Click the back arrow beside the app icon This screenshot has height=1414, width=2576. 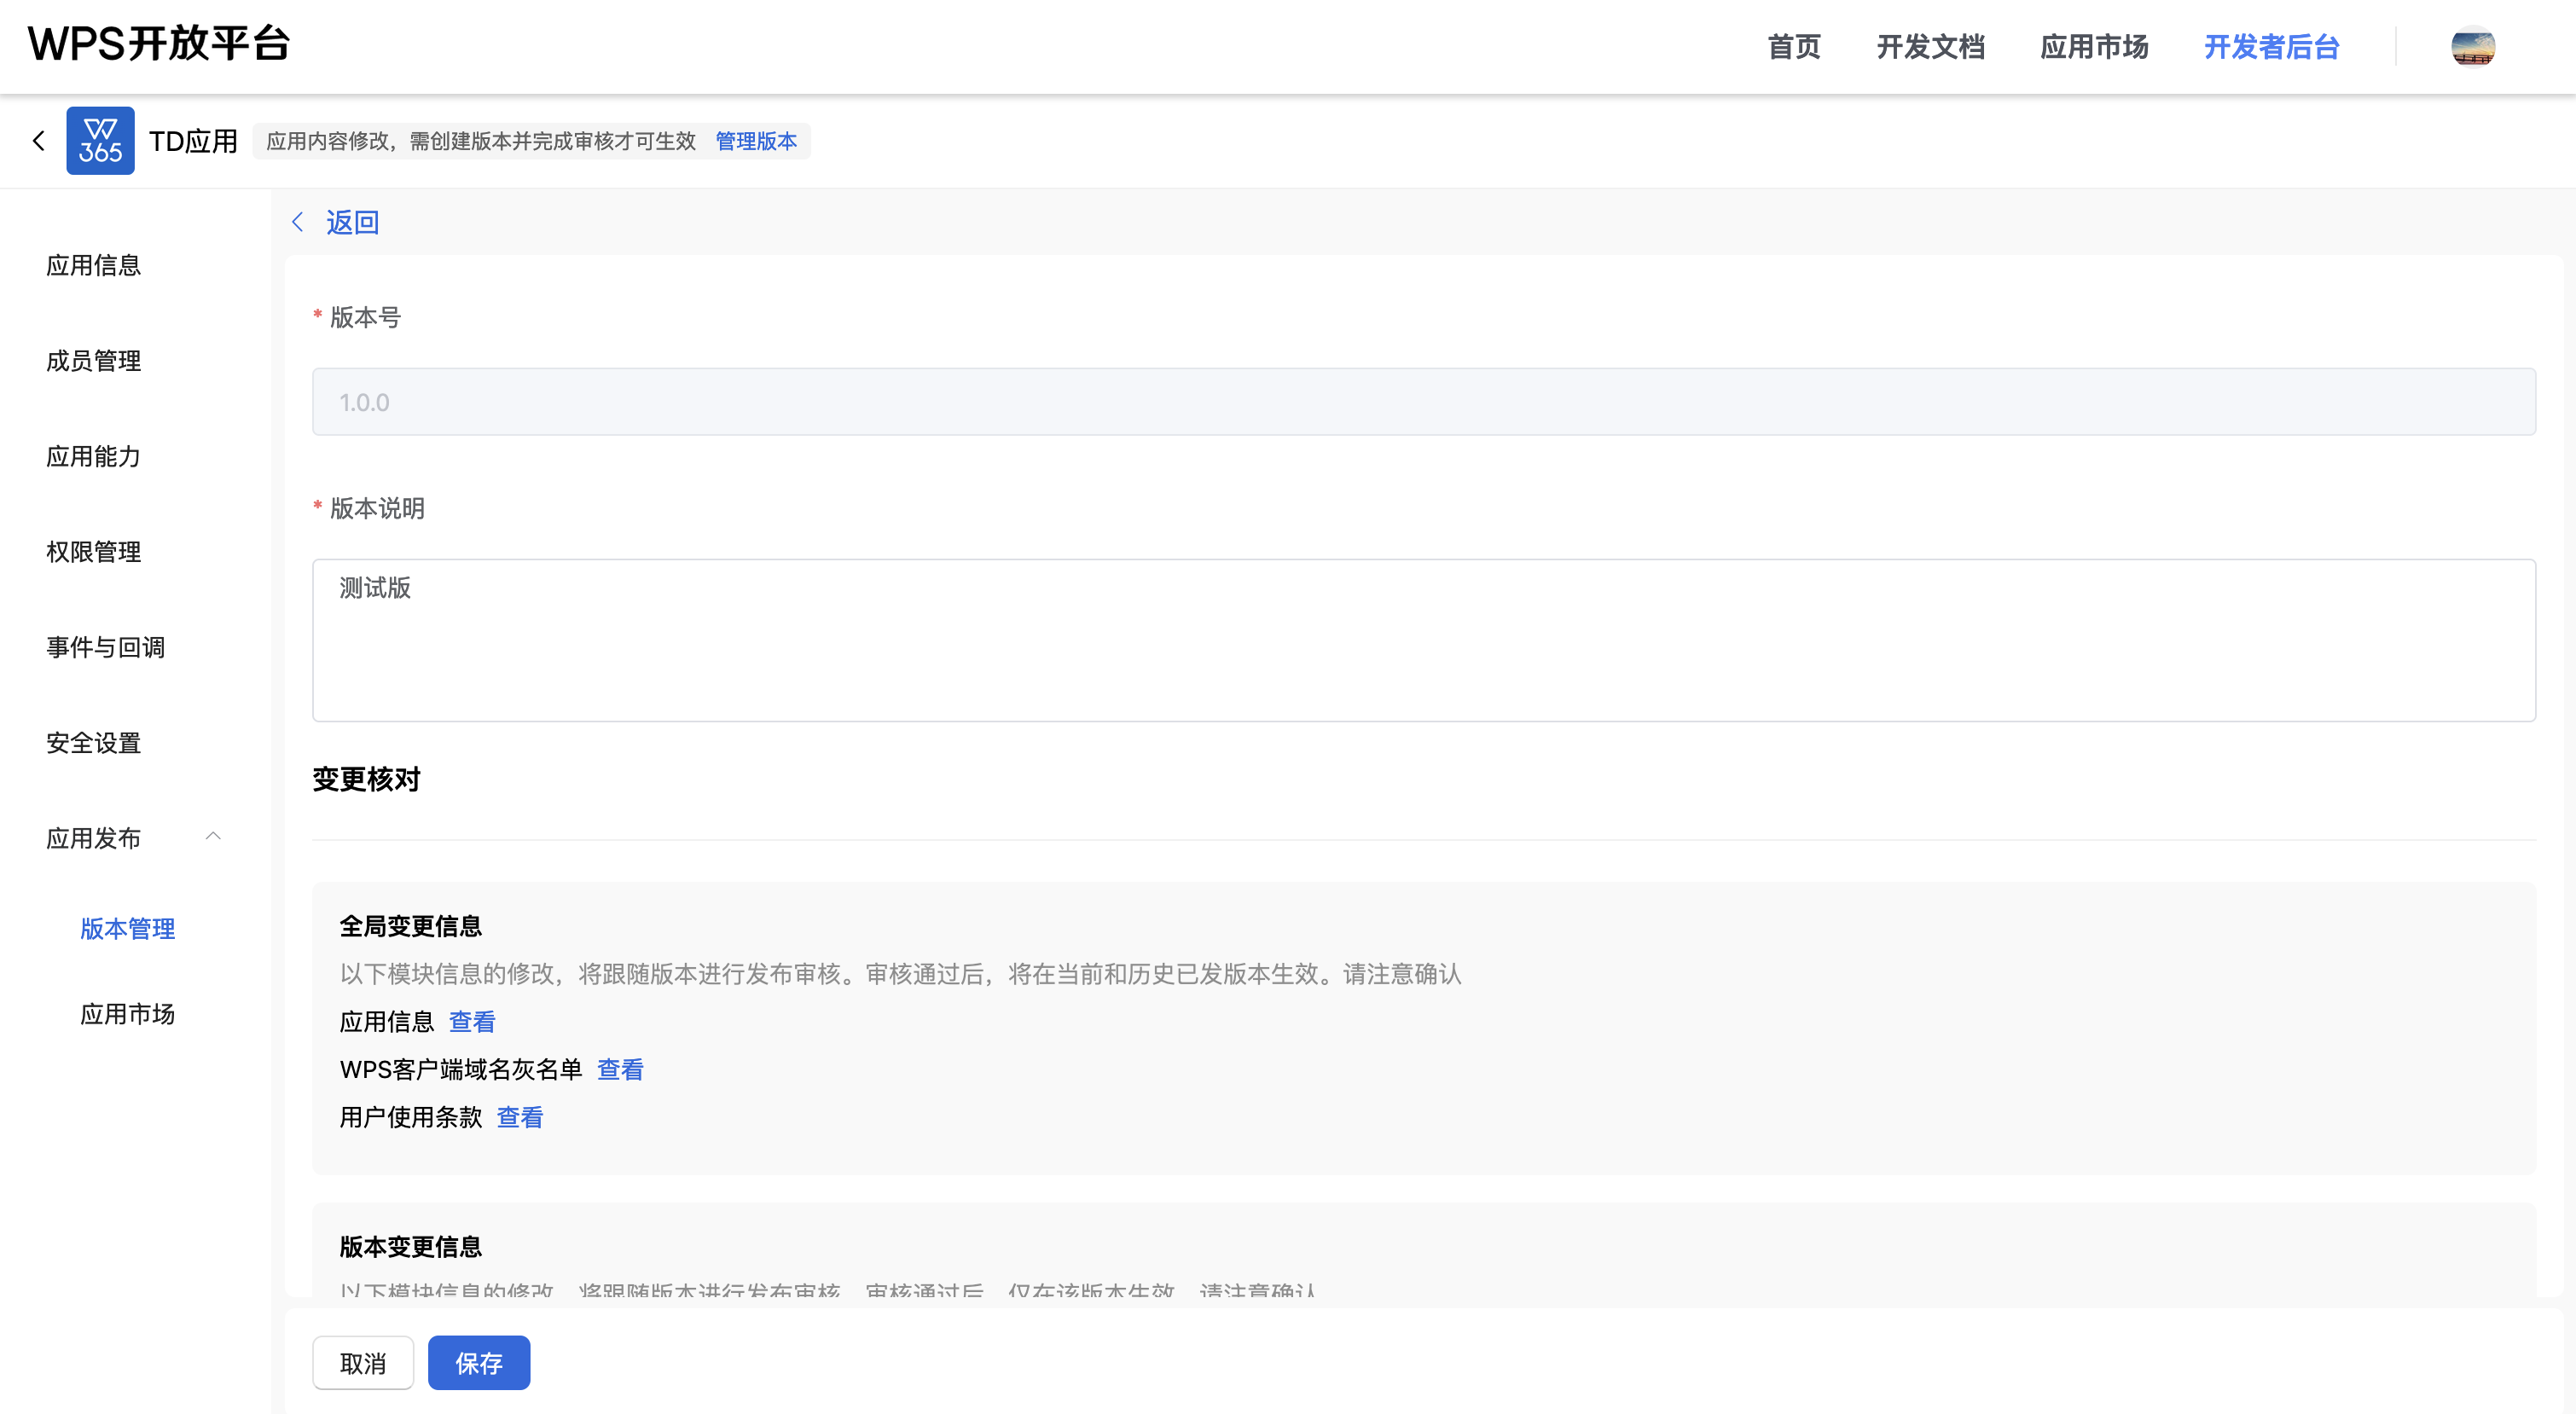39,141
